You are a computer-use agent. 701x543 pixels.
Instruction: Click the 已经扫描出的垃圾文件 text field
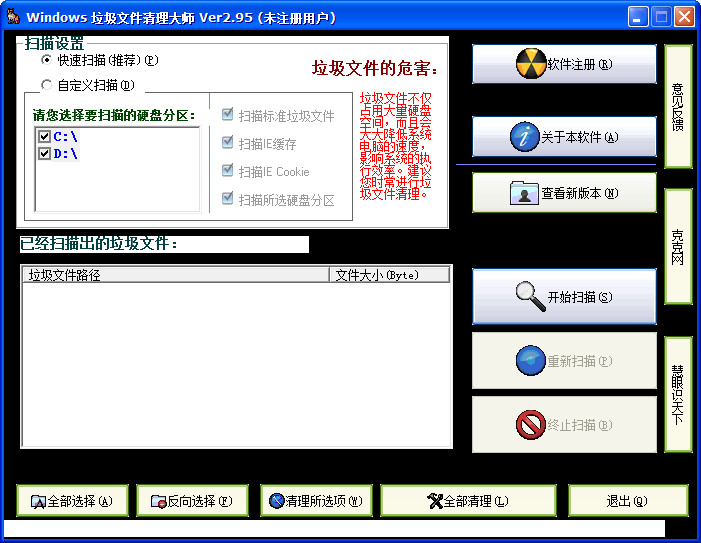(164, 244)
